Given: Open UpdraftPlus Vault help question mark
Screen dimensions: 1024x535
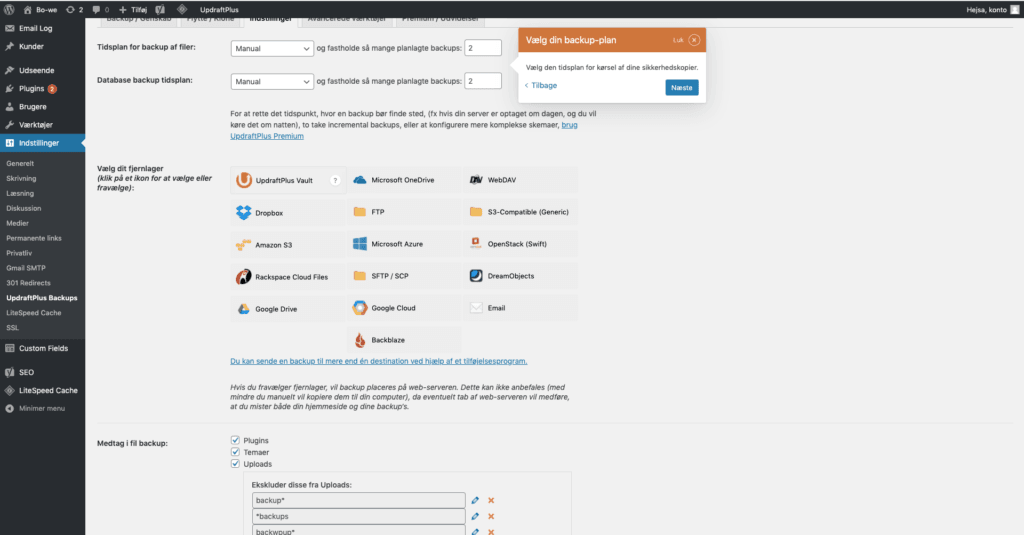Looking at the screenshot, I should tap(335, 180).
